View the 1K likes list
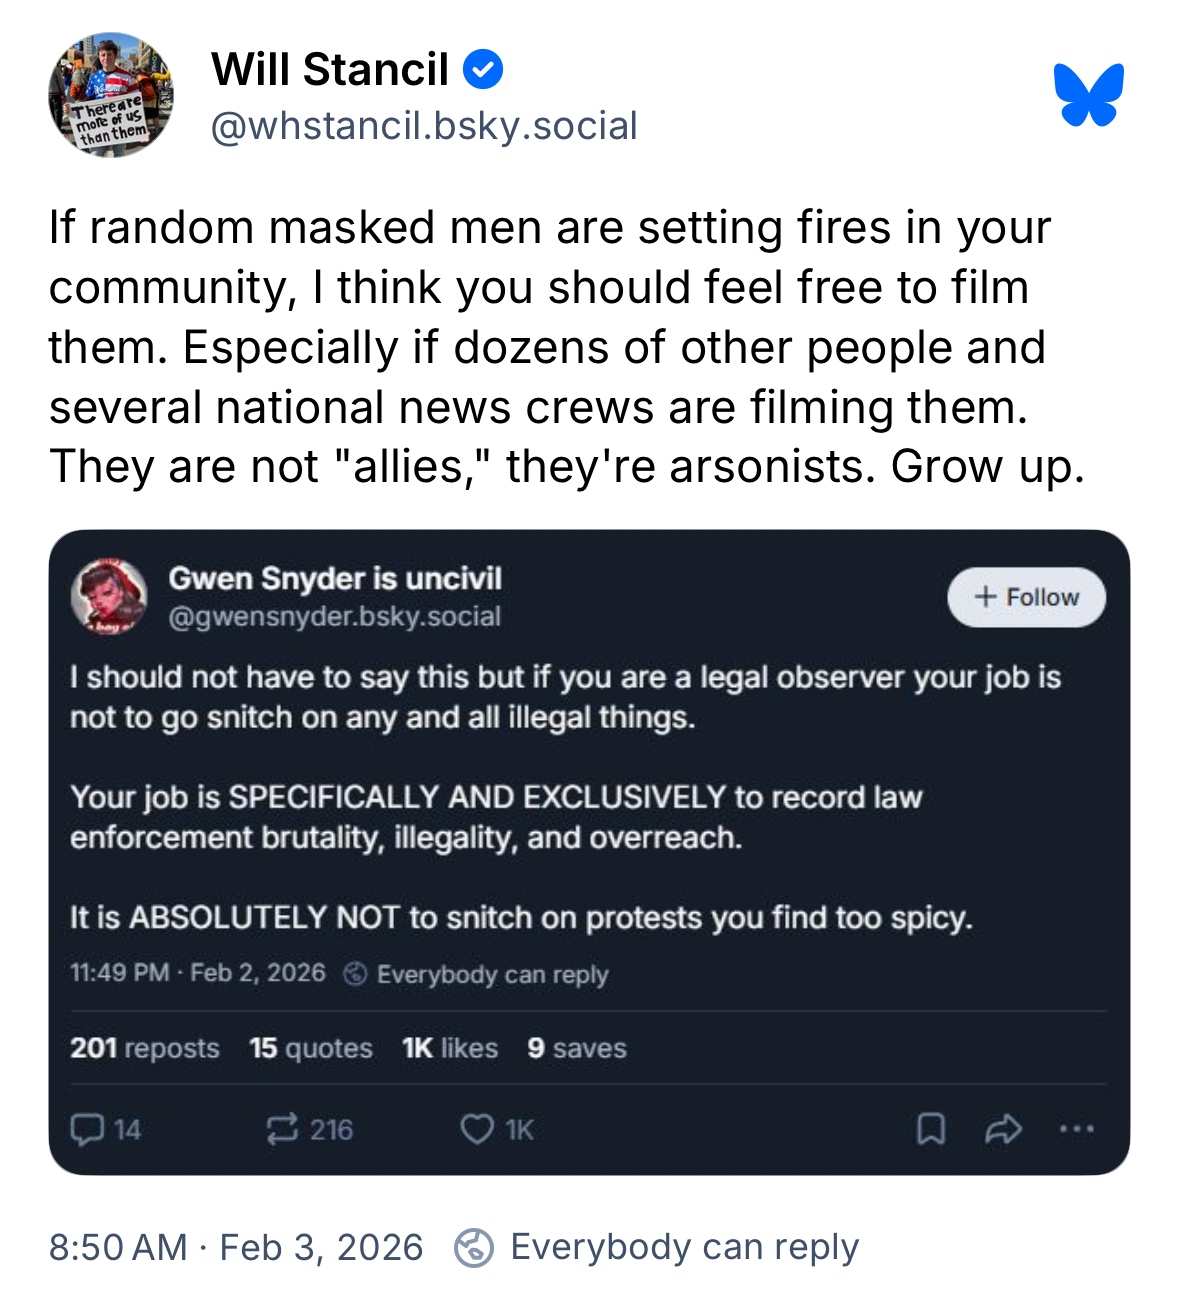Image resolution: width=1179 pixels, height=1298 pixels. pyautogui.click(x=450, y=1048)
